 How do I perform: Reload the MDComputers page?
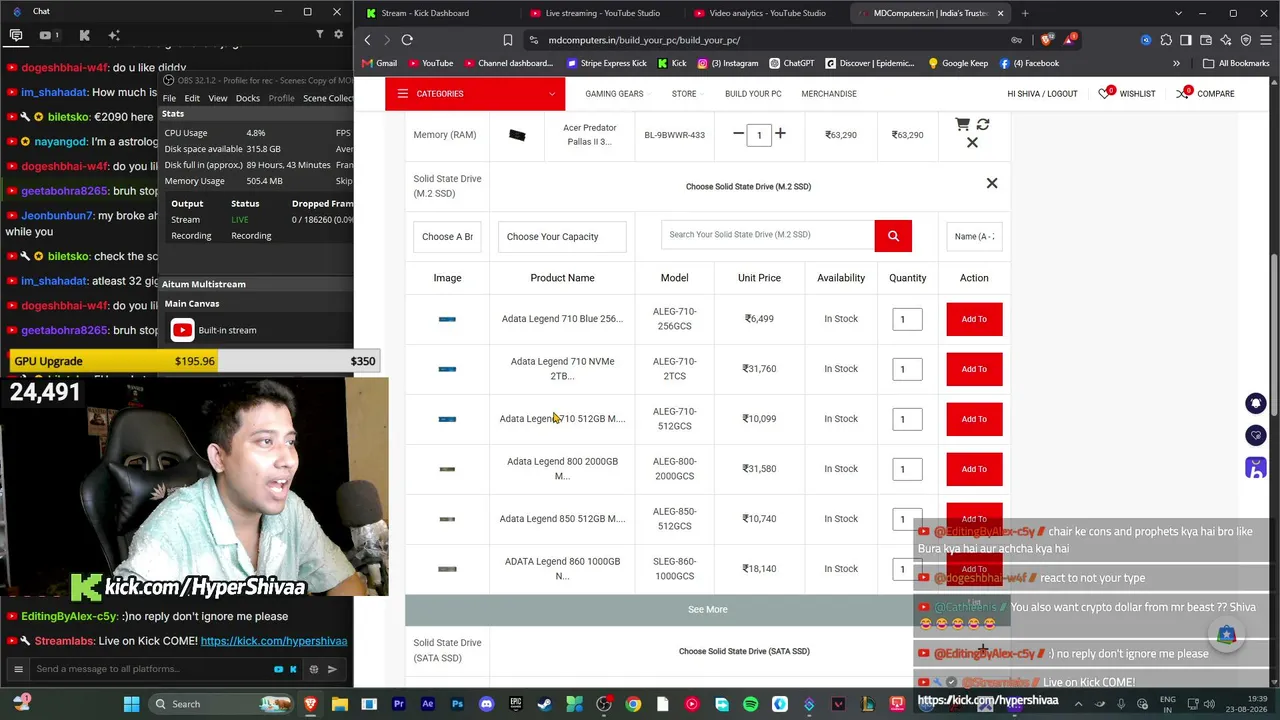click(x=407, y=40)
